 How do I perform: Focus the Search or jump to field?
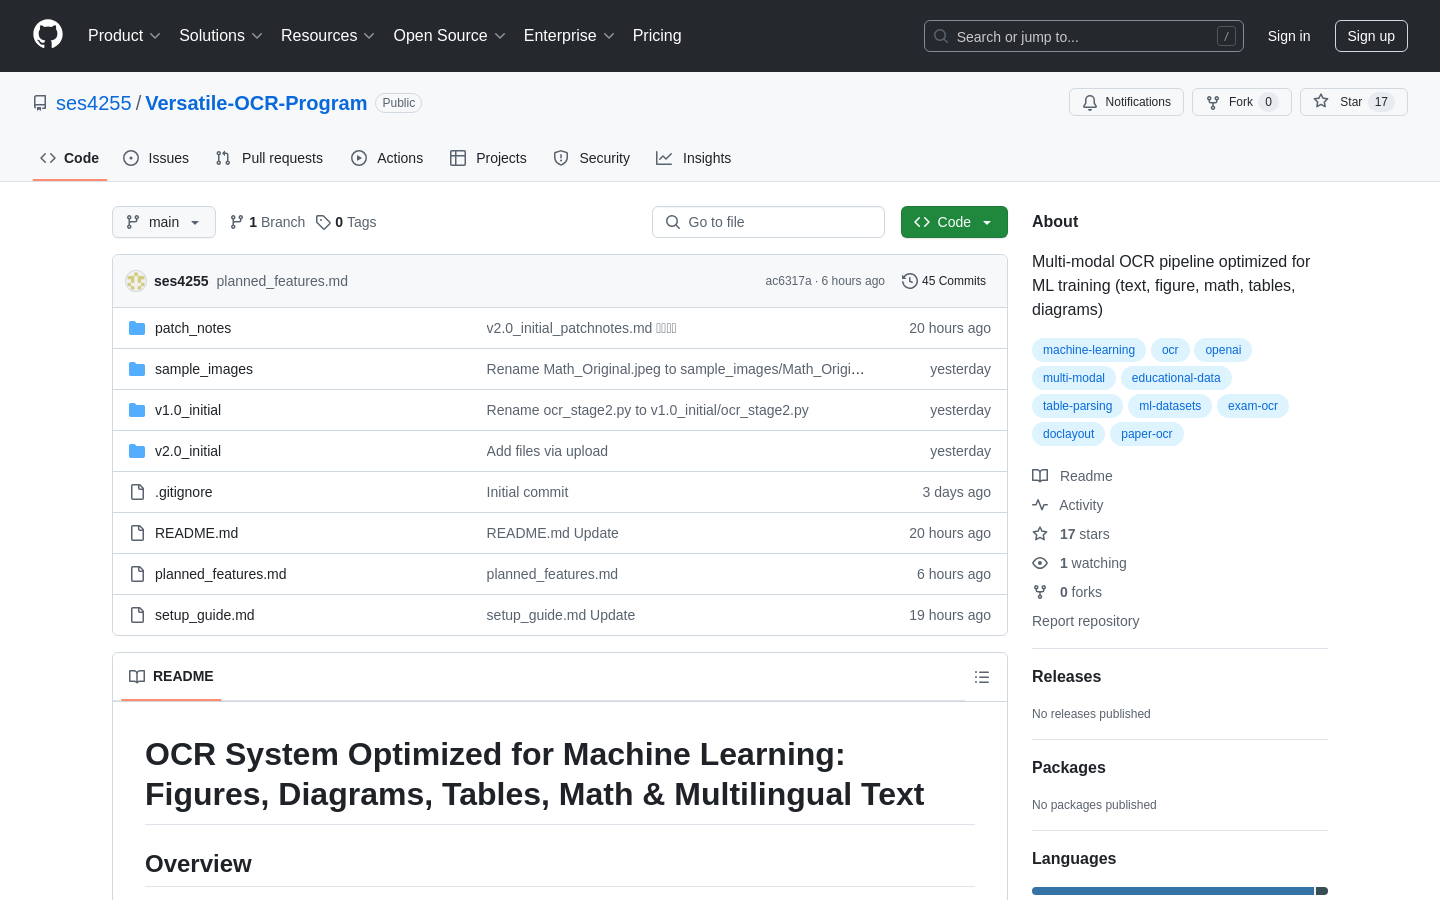click(1084, 36)
